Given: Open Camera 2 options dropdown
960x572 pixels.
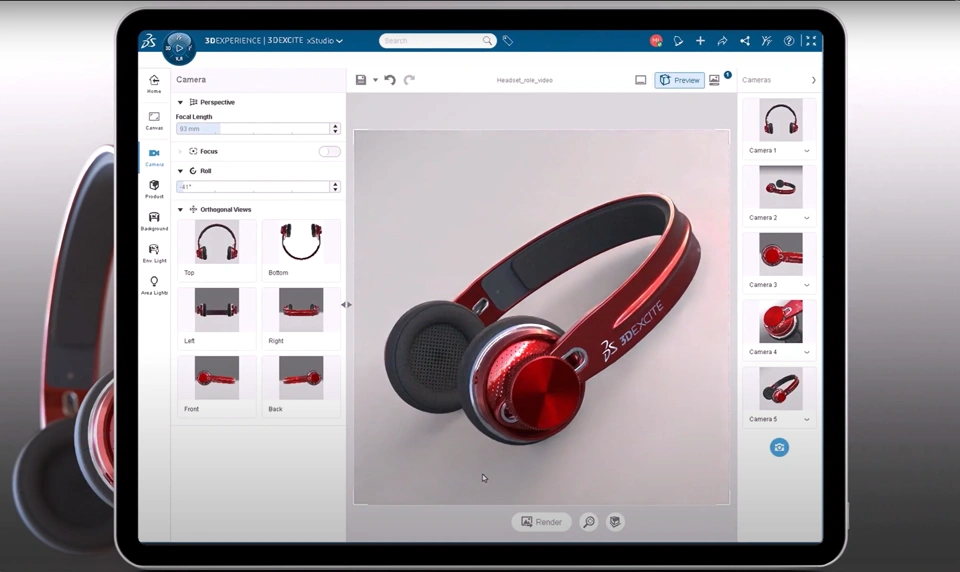Looking at the screenshot, I should click(x=806, y=218).
